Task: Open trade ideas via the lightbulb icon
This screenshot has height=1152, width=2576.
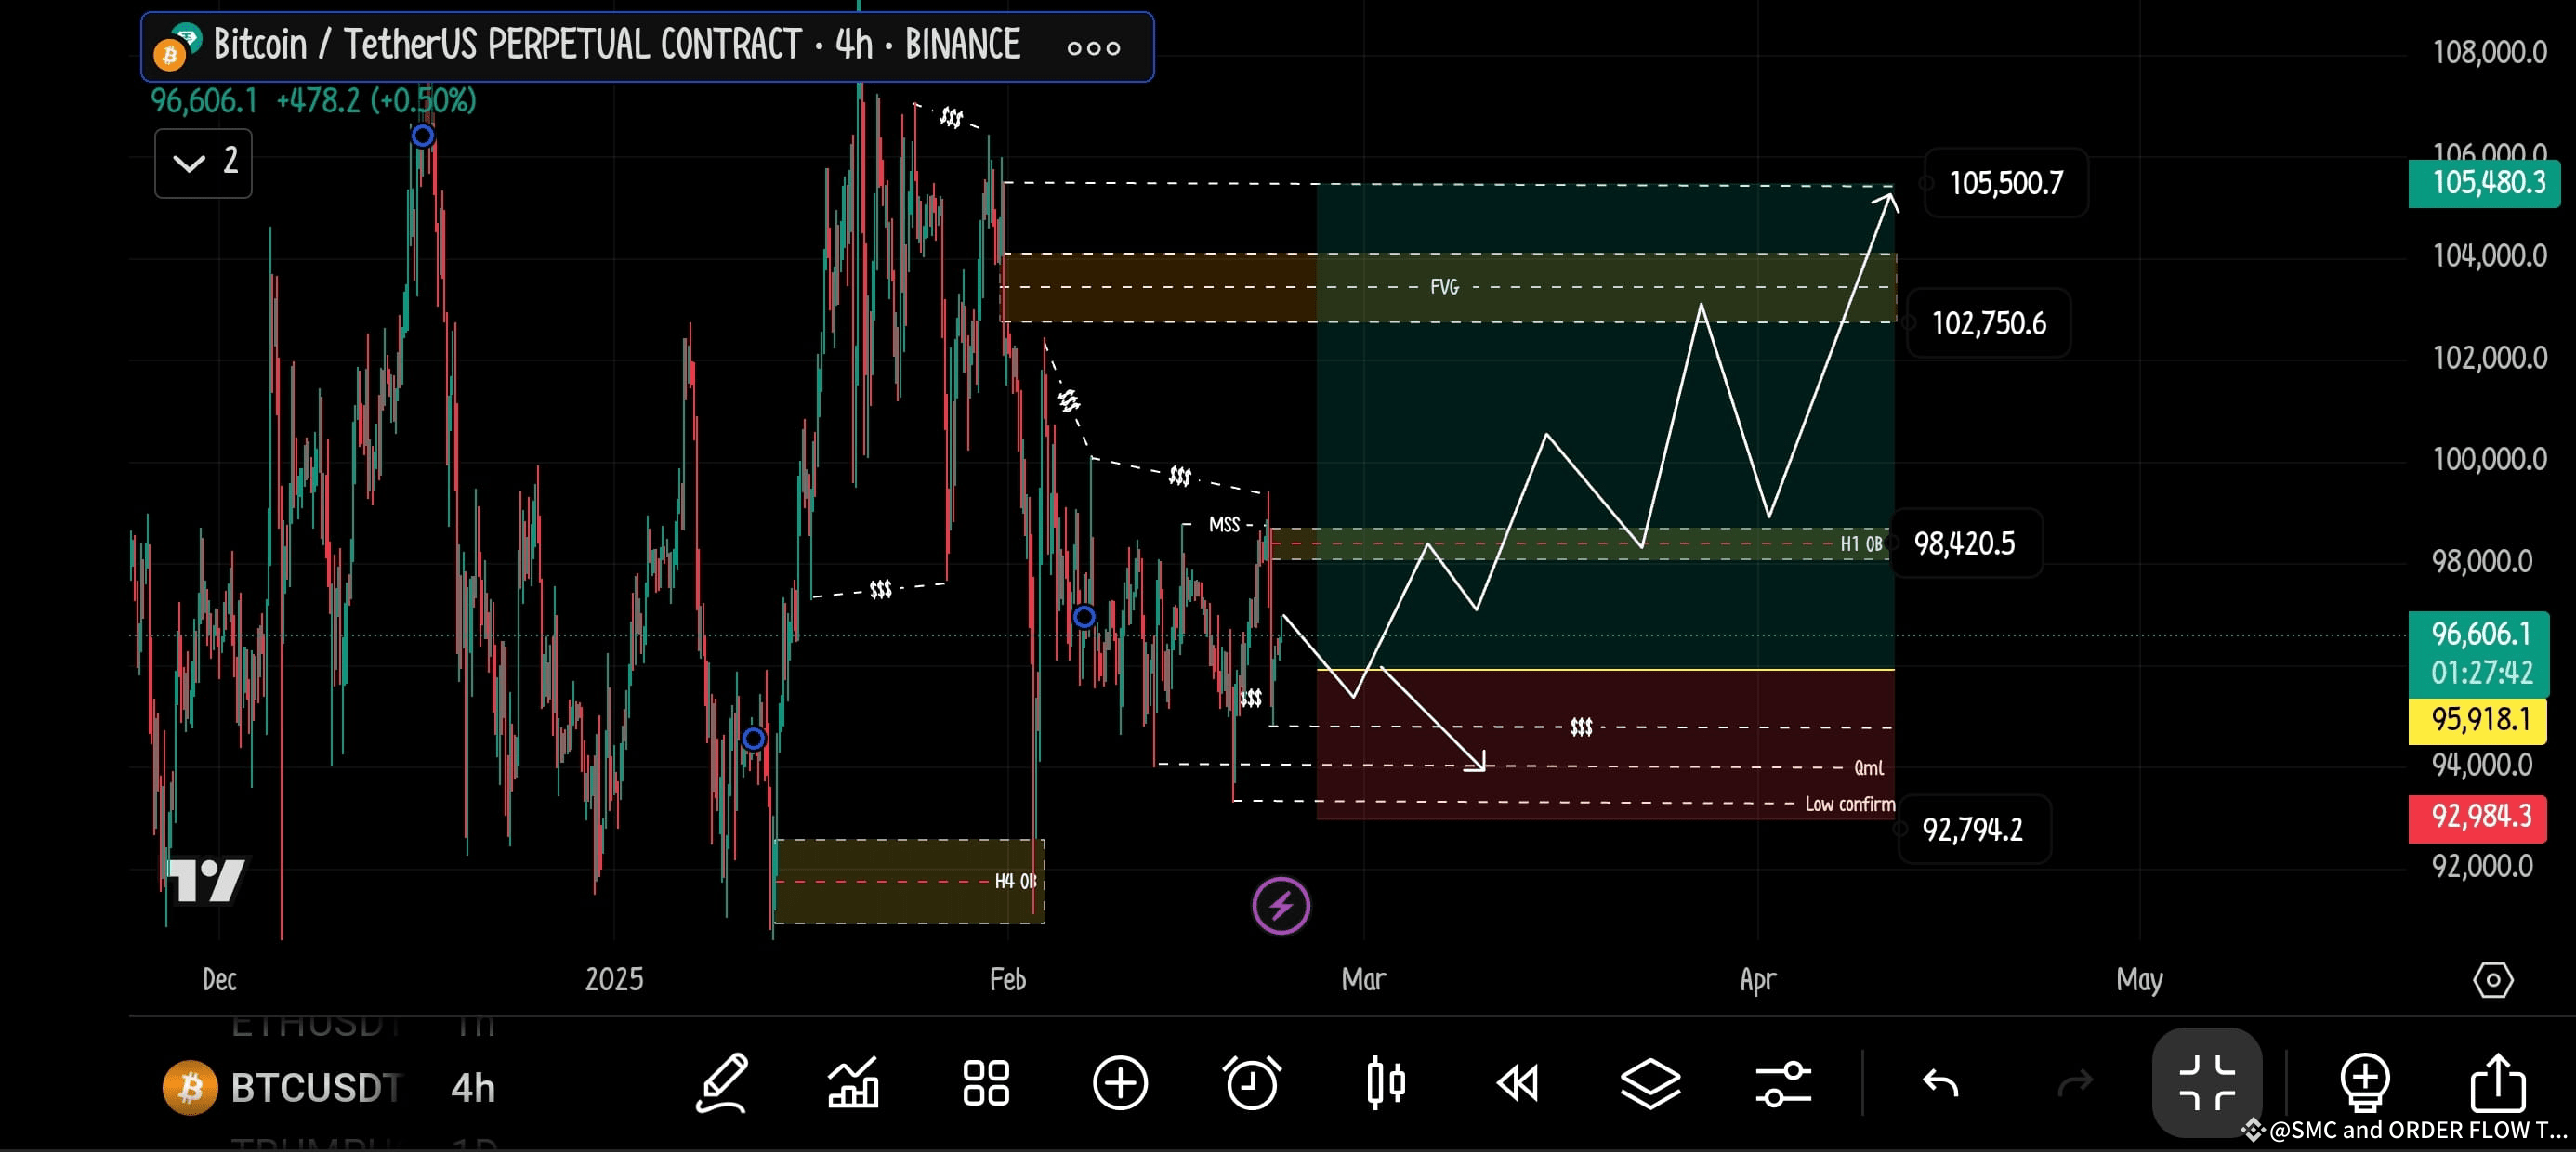Action: tap(2363, 1084)
